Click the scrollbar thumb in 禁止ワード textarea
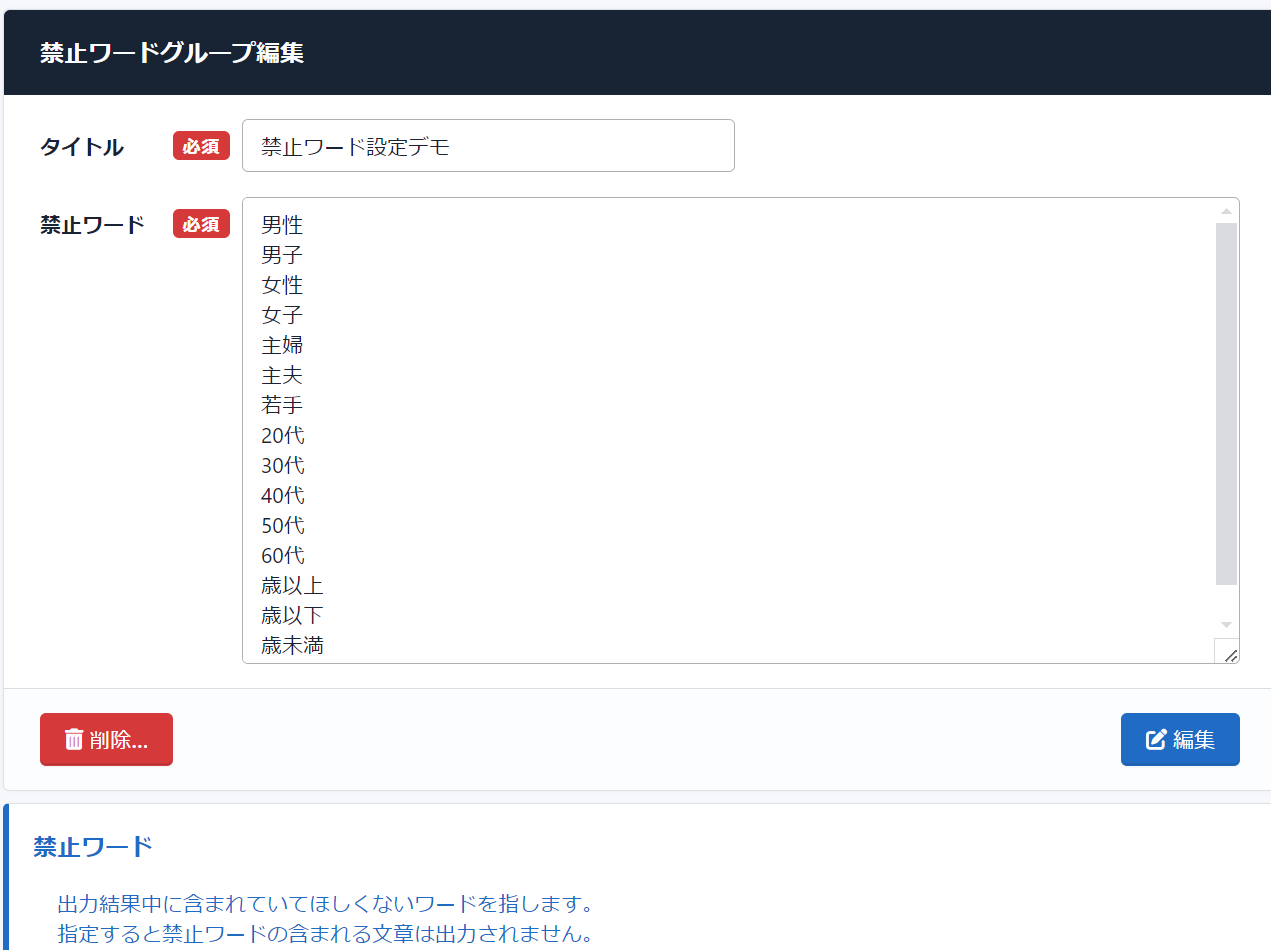The width and height of the screenshot is (1271, 950). pos(1226,404)
